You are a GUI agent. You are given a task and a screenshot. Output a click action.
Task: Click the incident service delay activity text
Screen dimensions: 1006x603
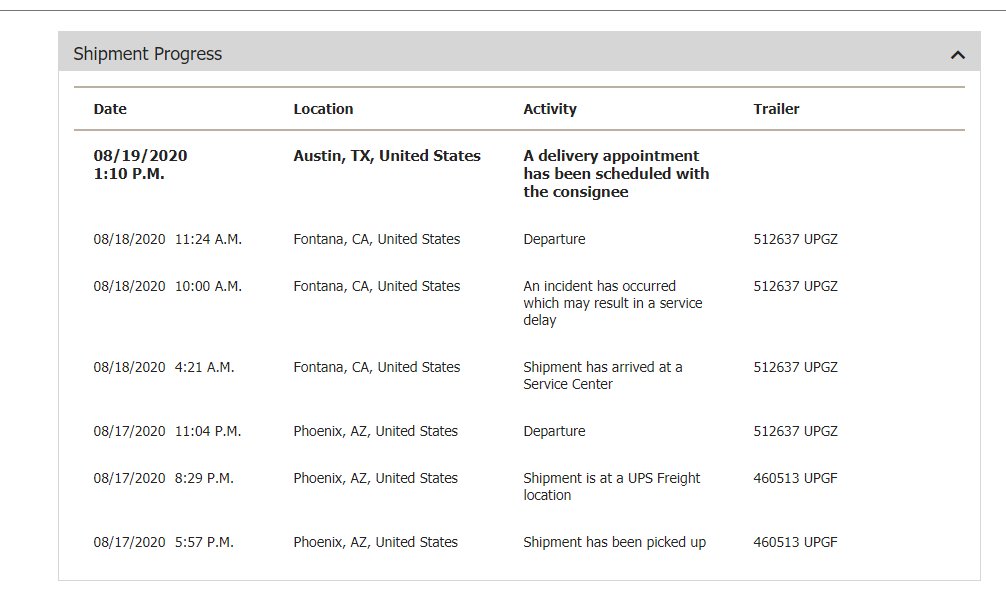tap(613, 303)
